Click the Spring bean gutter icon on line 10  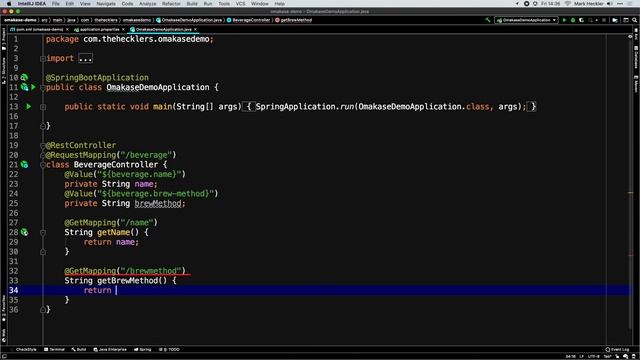pos(24,77)
